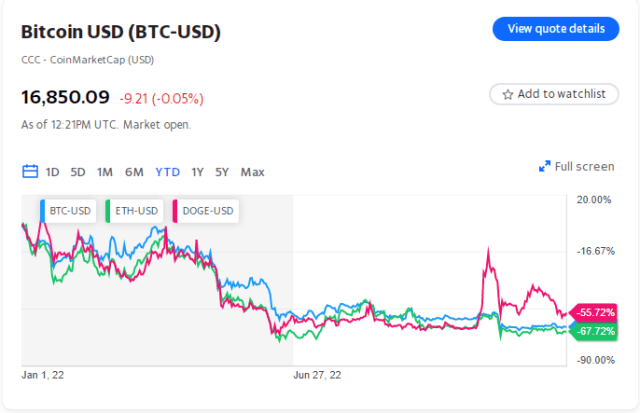Select the 1D time range
This screenshot has height=413, width=640.
(53, 172)
